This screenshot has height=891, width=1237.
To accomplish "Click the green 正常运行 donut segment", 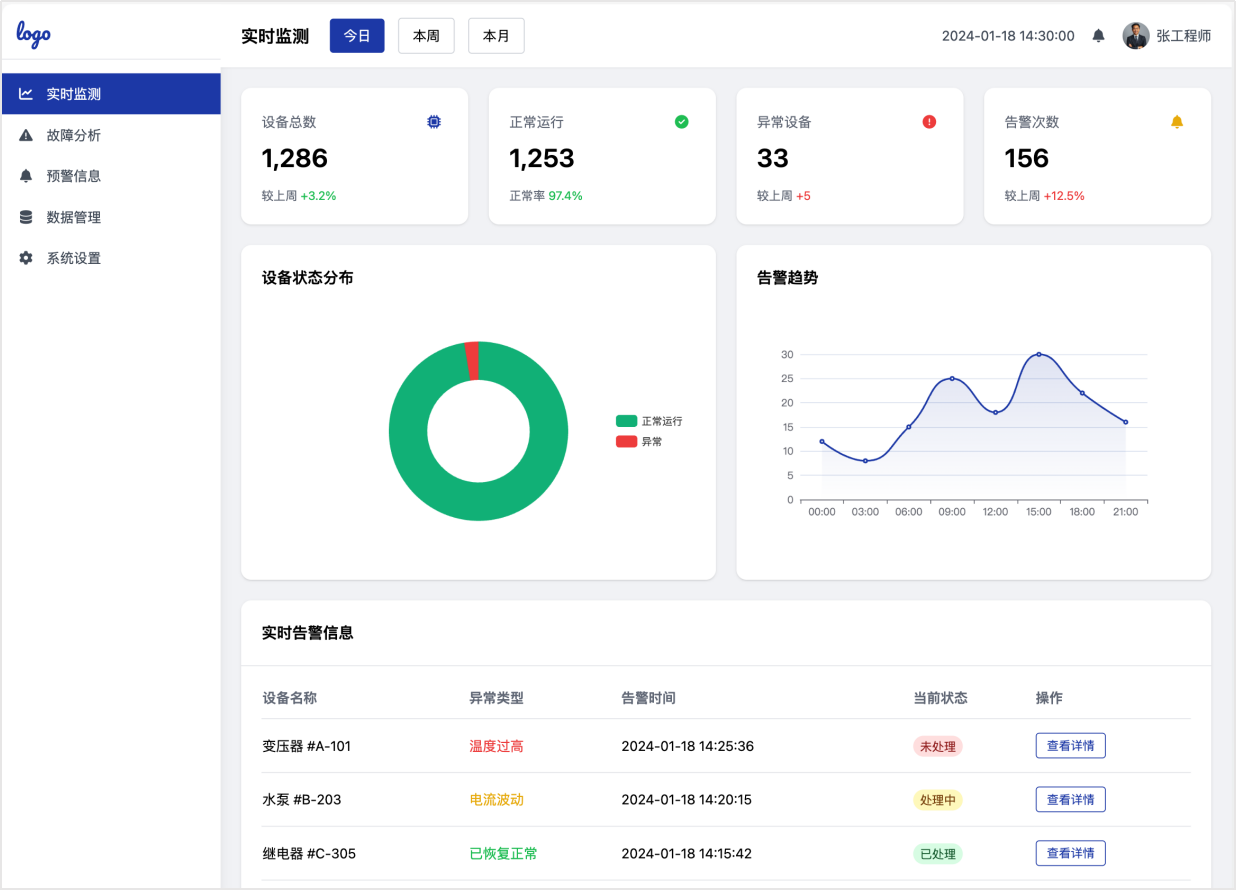I will pos(478,501).
